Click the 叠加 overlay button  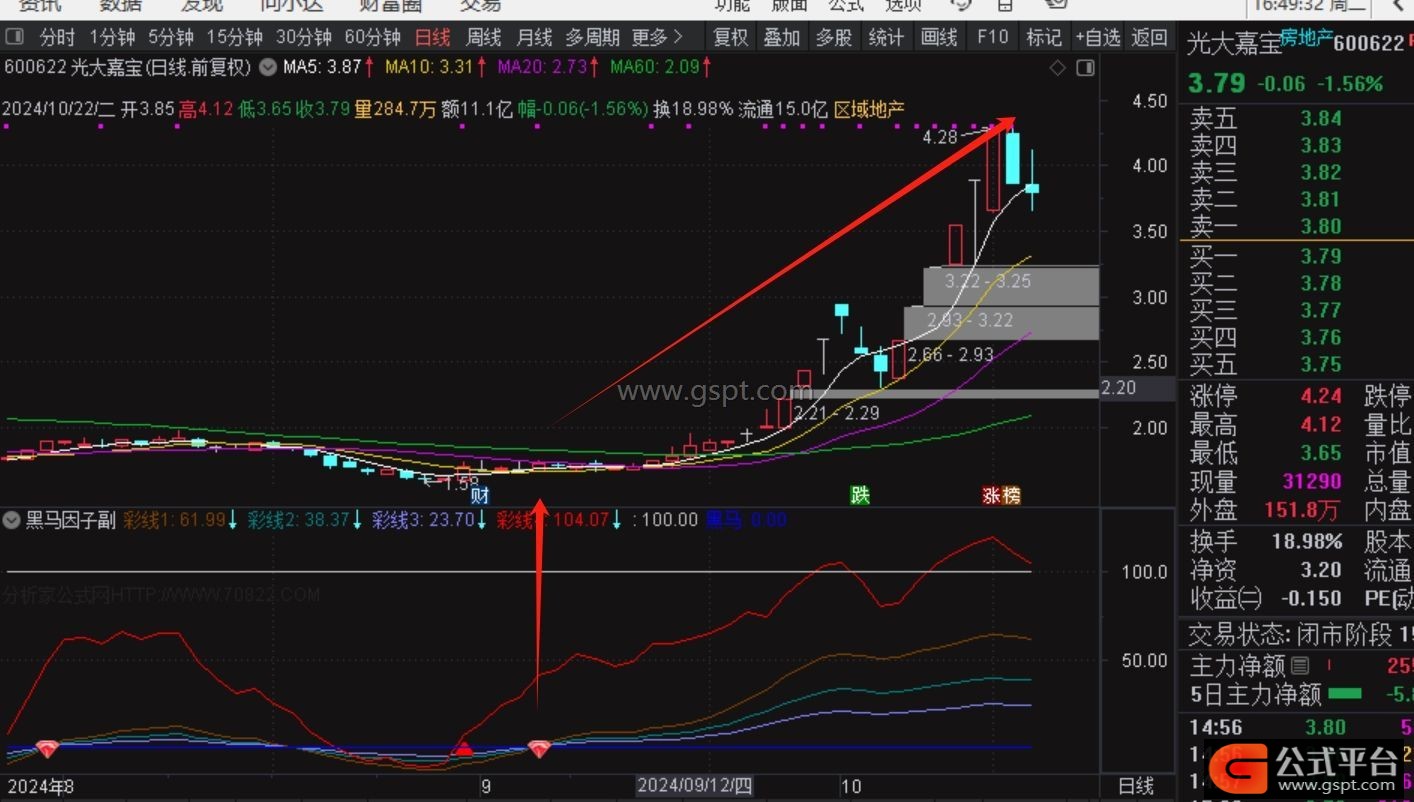pos(782,38)
